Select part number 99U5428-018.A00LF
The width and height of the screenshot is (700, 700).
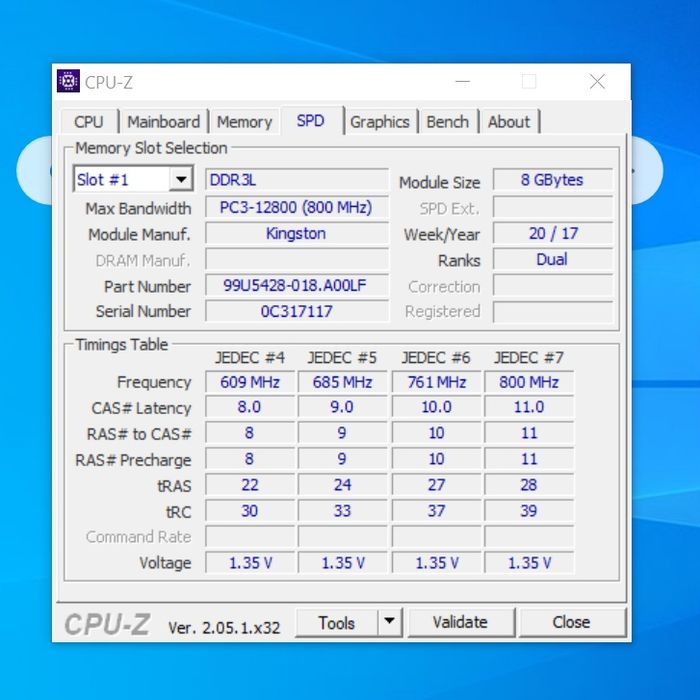[297, 285]
